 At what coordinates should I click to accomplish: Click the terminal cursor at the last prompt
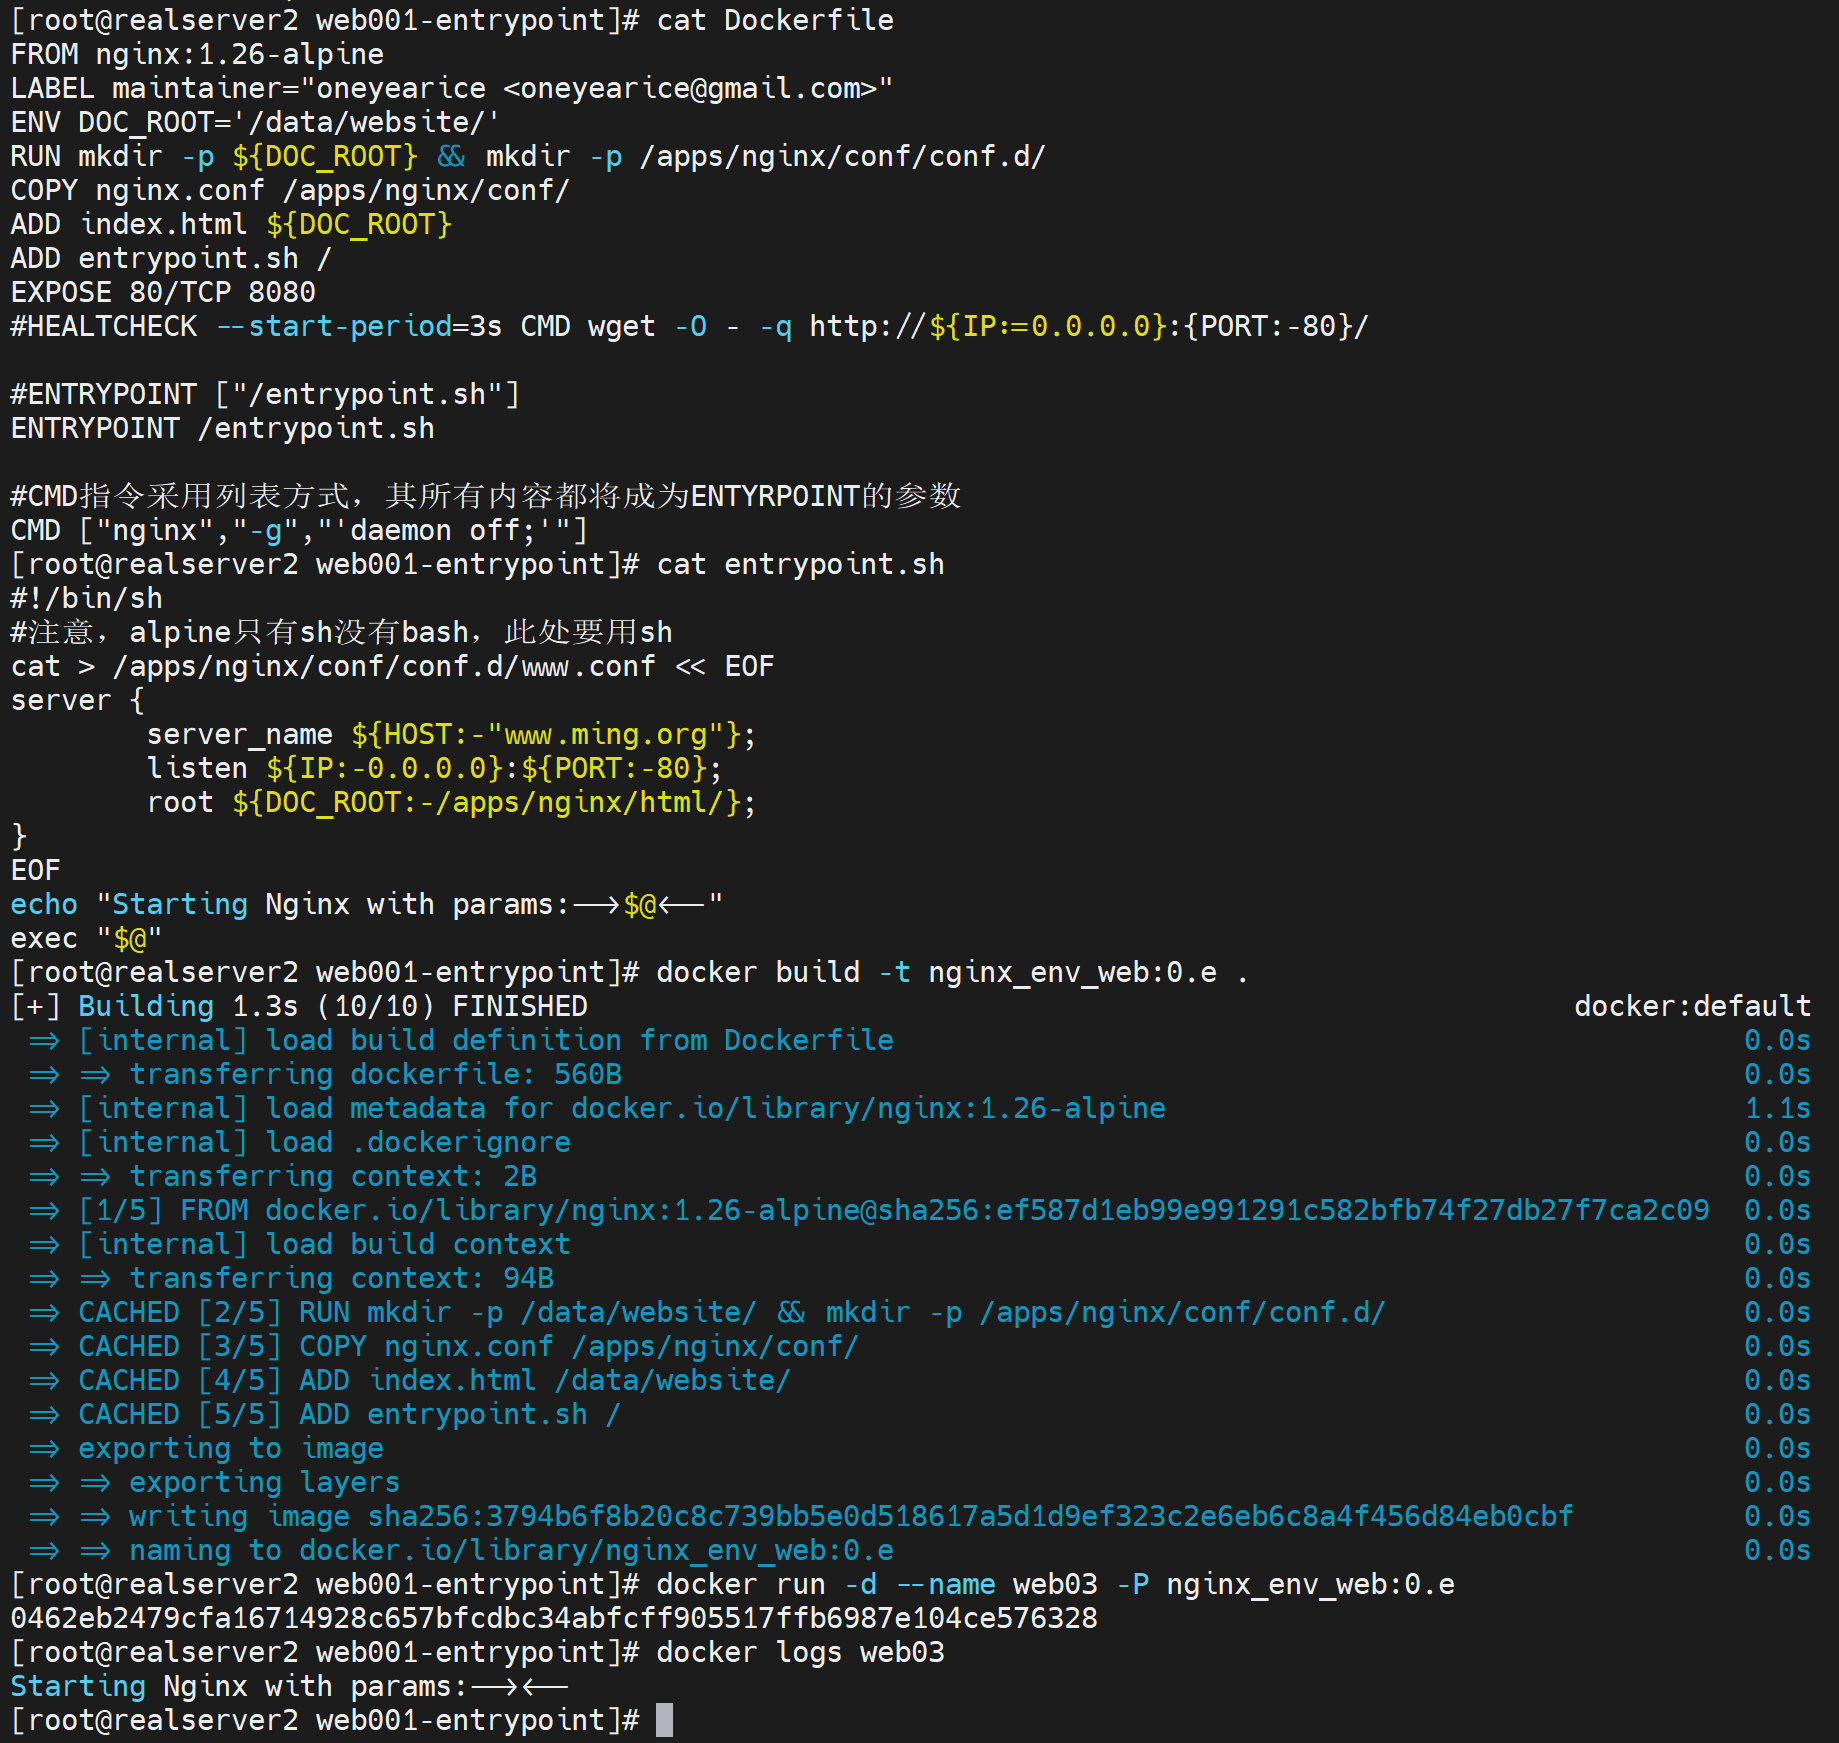(664, 1720)
